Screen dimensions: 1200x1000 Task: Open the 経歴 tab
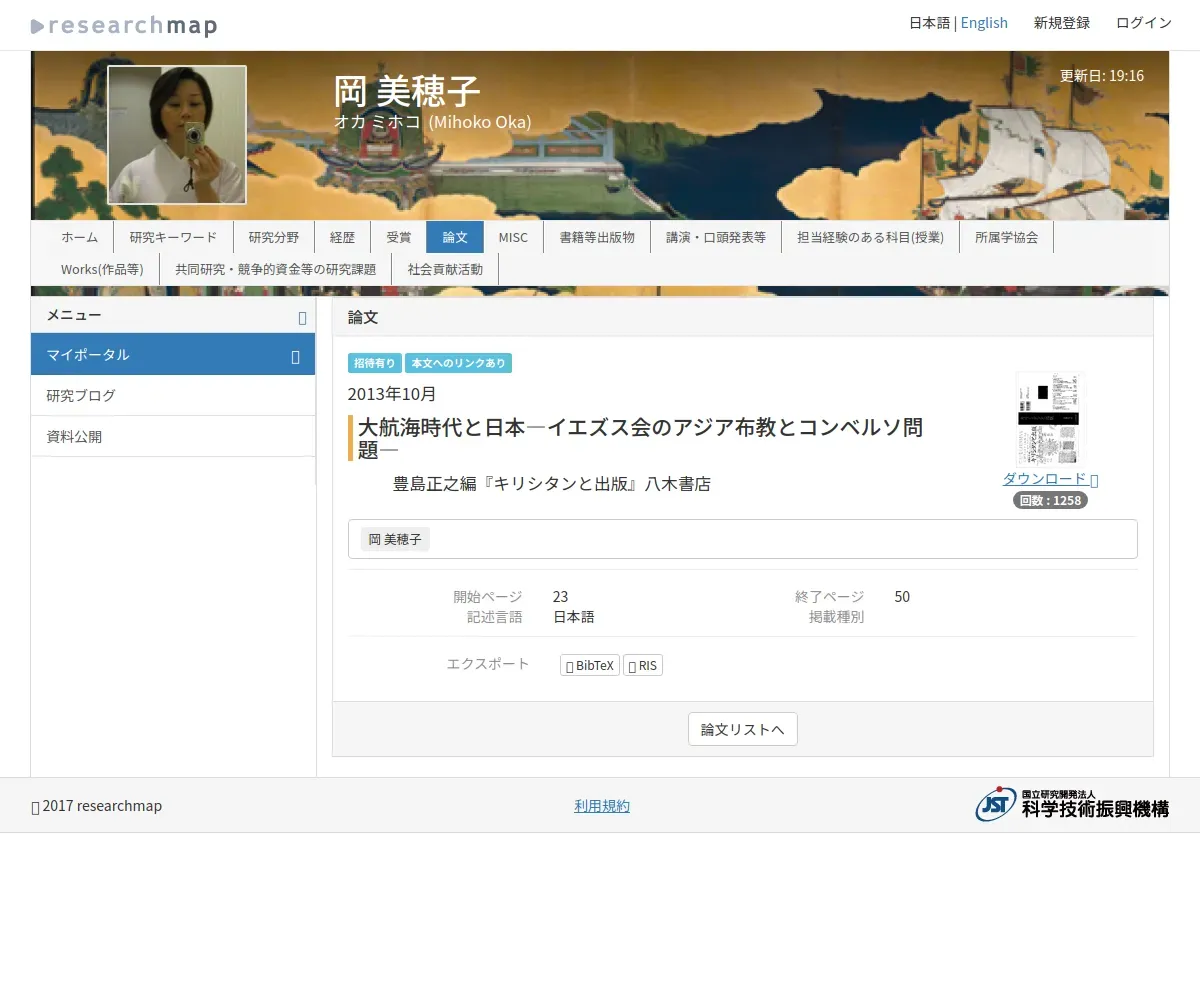pos(343,237)
